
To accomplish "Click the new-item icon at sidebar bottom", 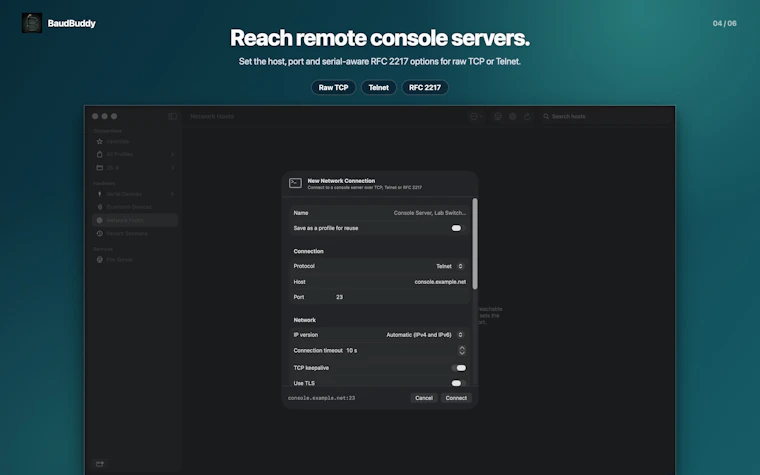I will [x=100, y=464].
